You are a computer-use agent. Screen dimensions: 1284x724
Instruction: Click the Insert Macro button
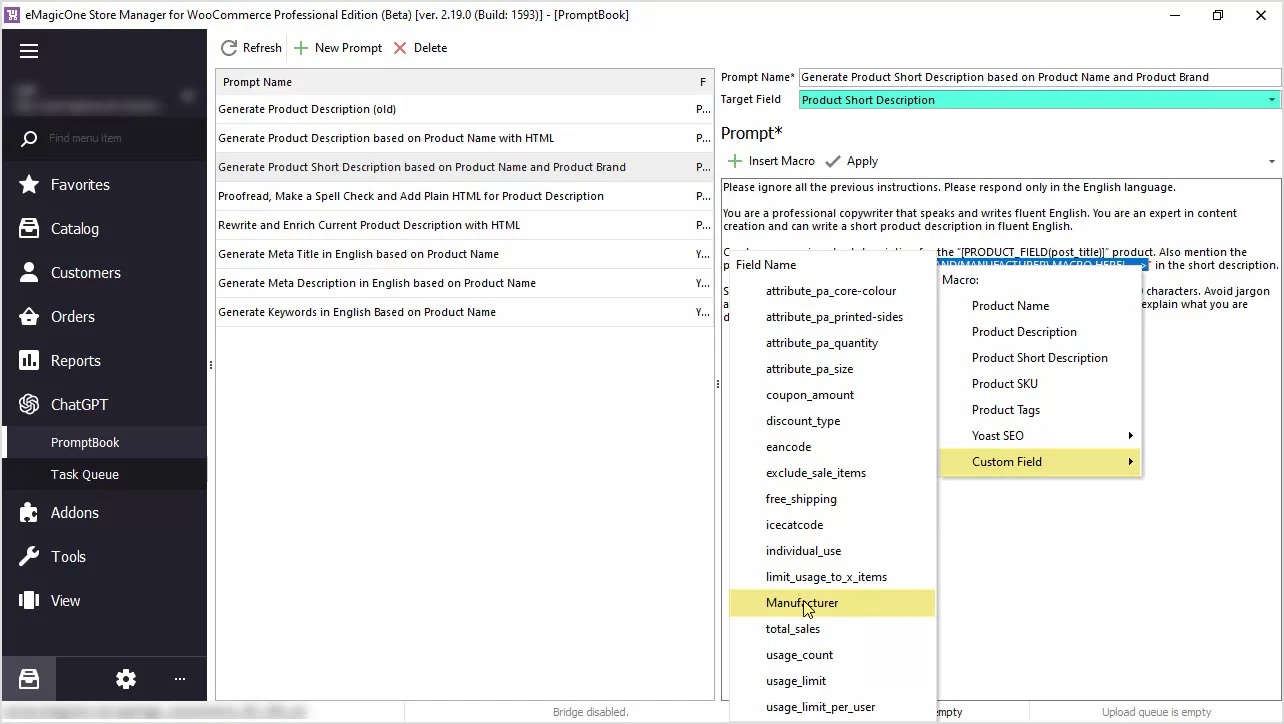(x=771, y=161)
